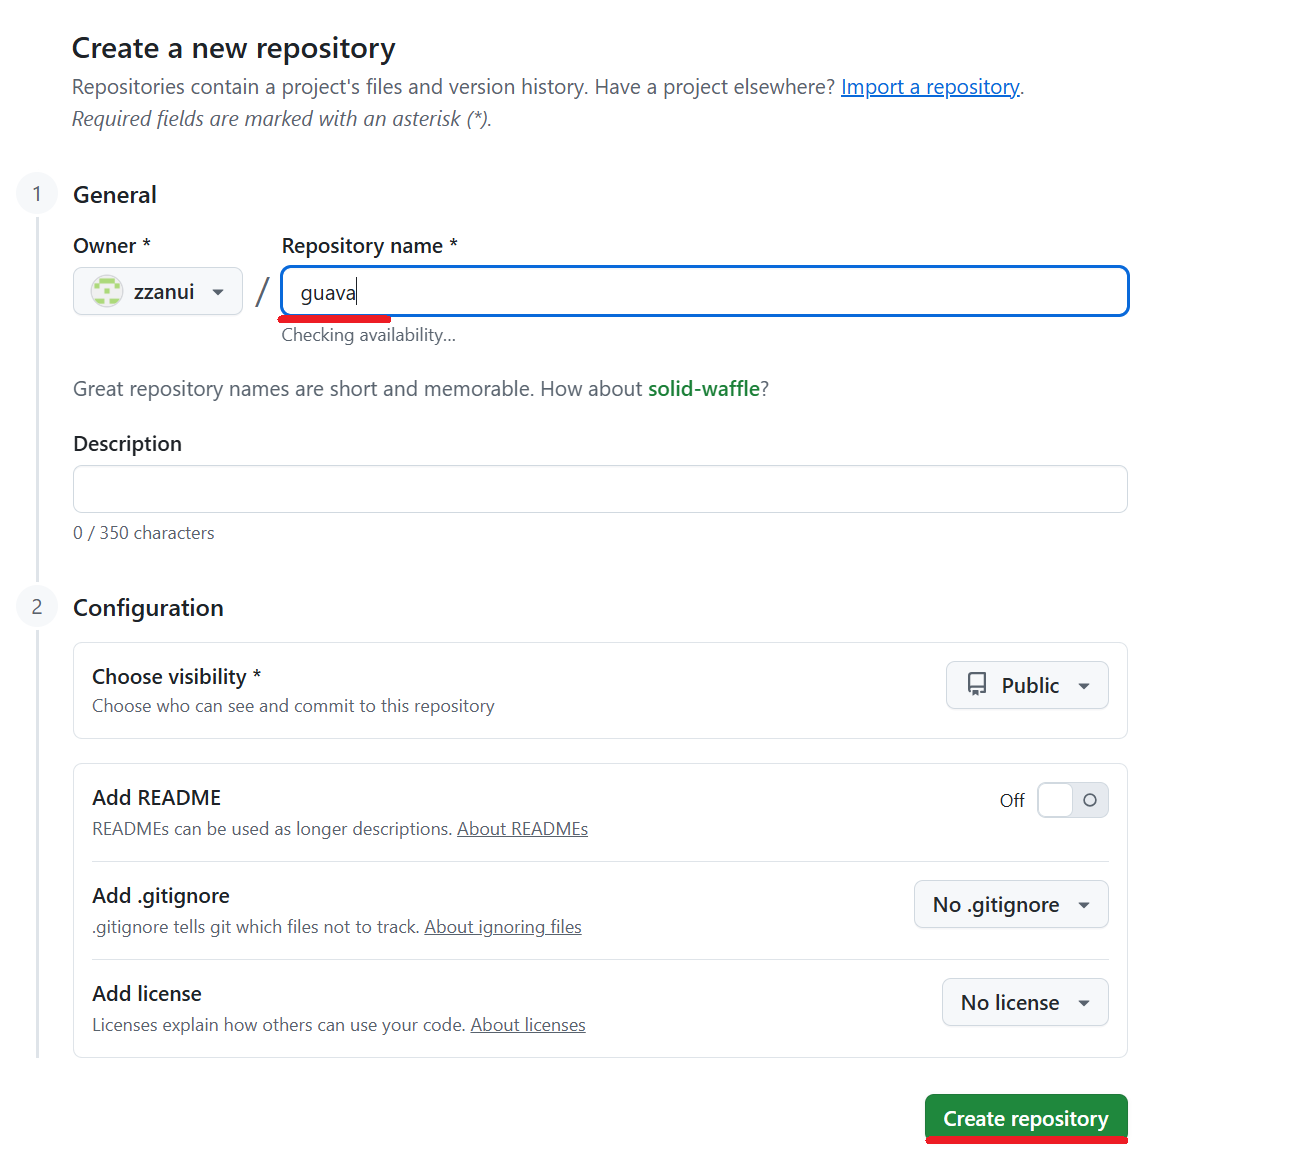Click the zzanui owner avatar icon
Image resolution: width=1296 pixels, height=1150 pixels.
[x=107, y=291]
